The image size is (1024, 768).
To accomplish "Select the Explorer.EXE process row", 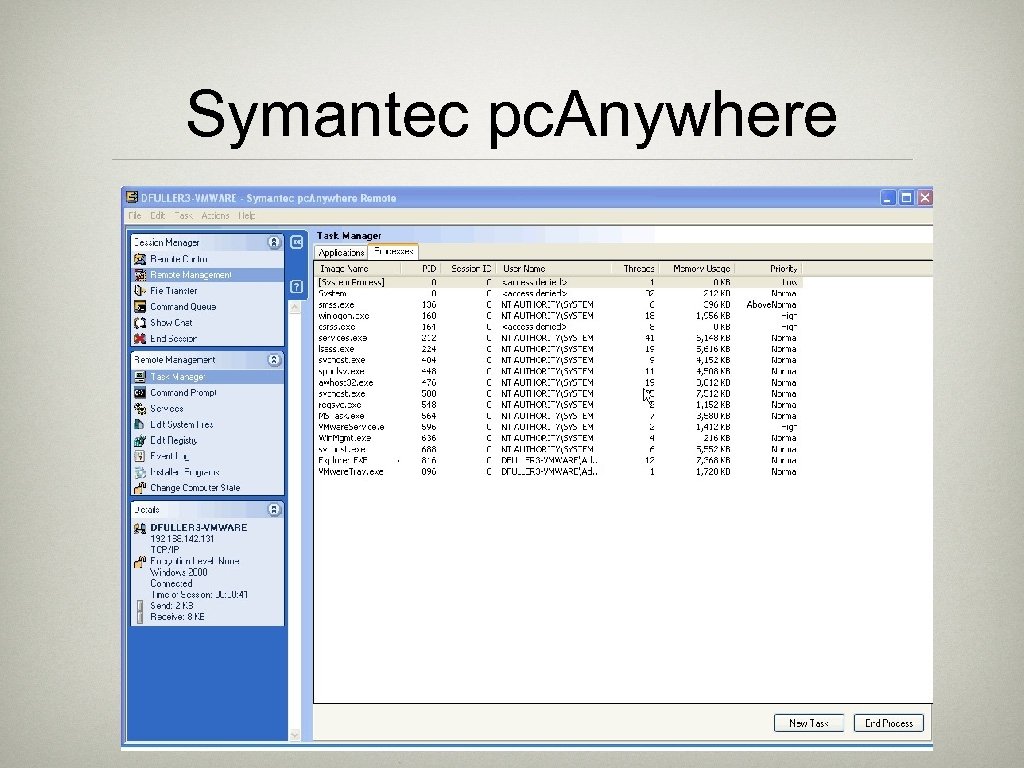I will (558, 460).
